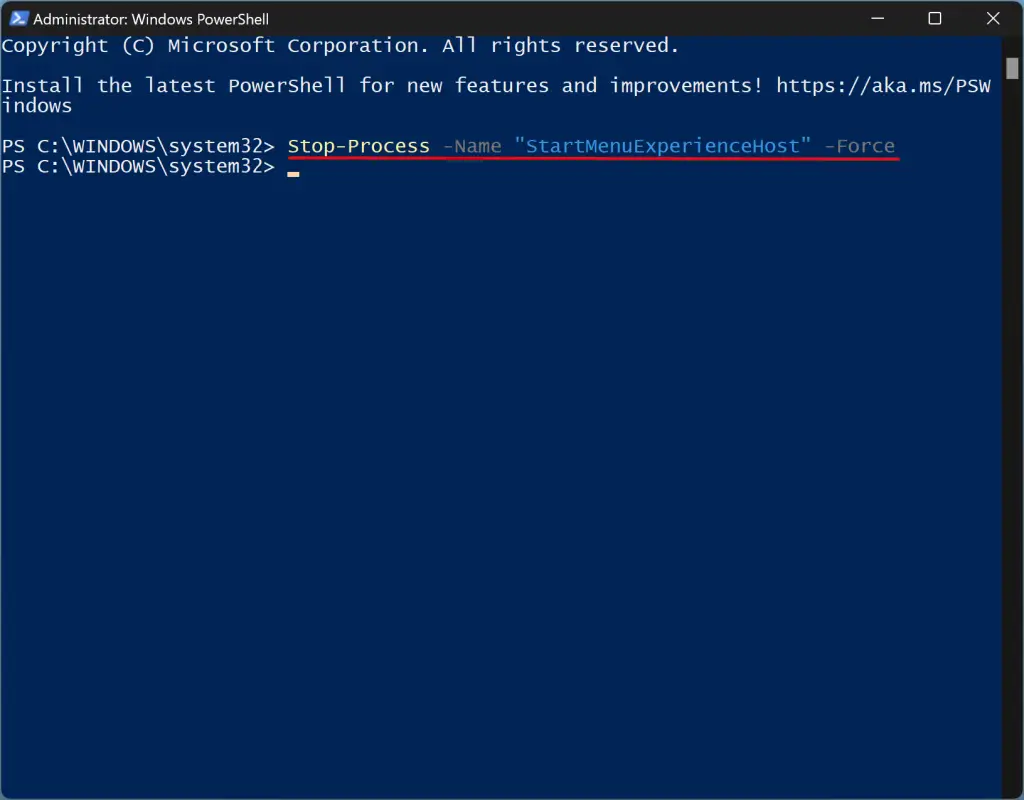Click the latest PowerShell install message line

[400, 85]
